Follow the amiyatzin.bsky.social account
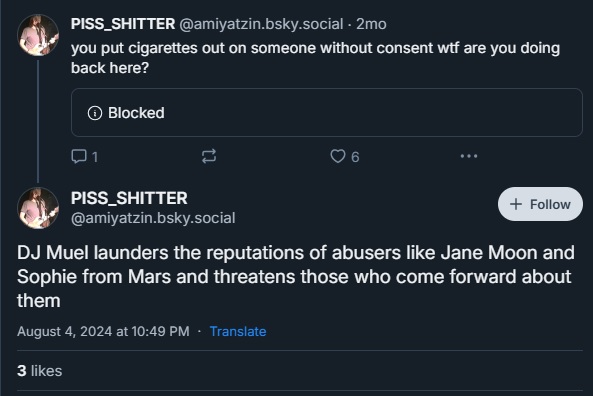The height and width of the screenshot is (396, 593). tap(540, 204)
